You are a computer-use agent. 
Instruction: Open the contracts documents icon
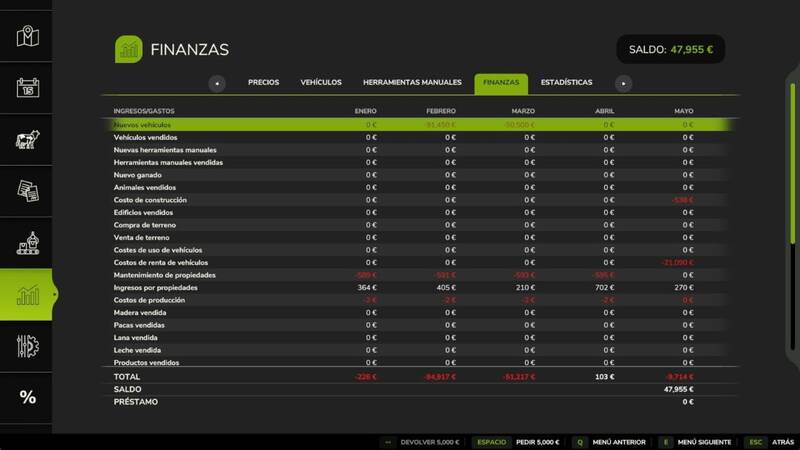click(28, 191)
